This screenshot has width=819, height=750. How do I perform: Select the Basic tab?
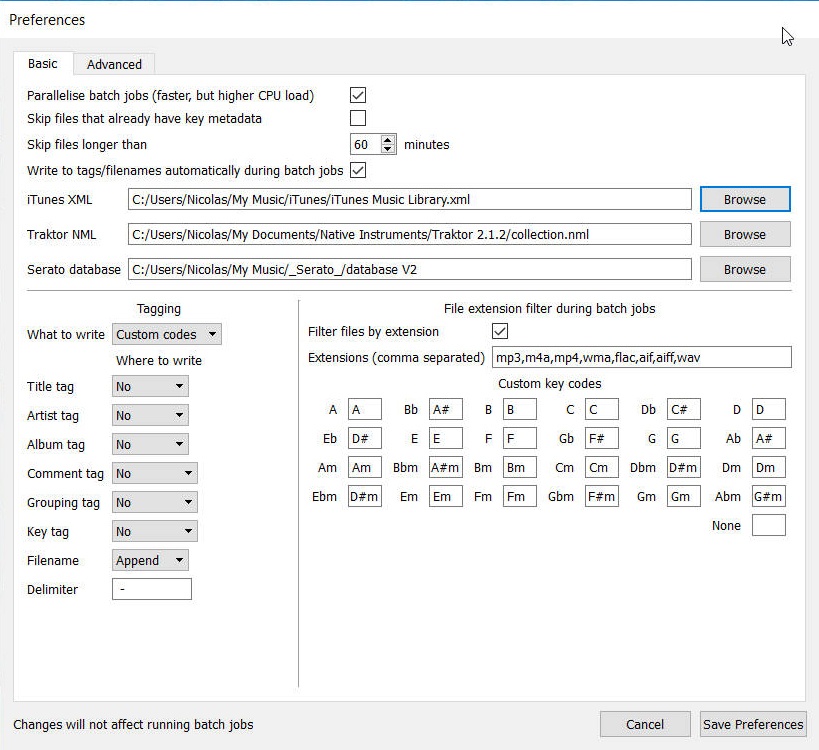[x=42, y=63]
